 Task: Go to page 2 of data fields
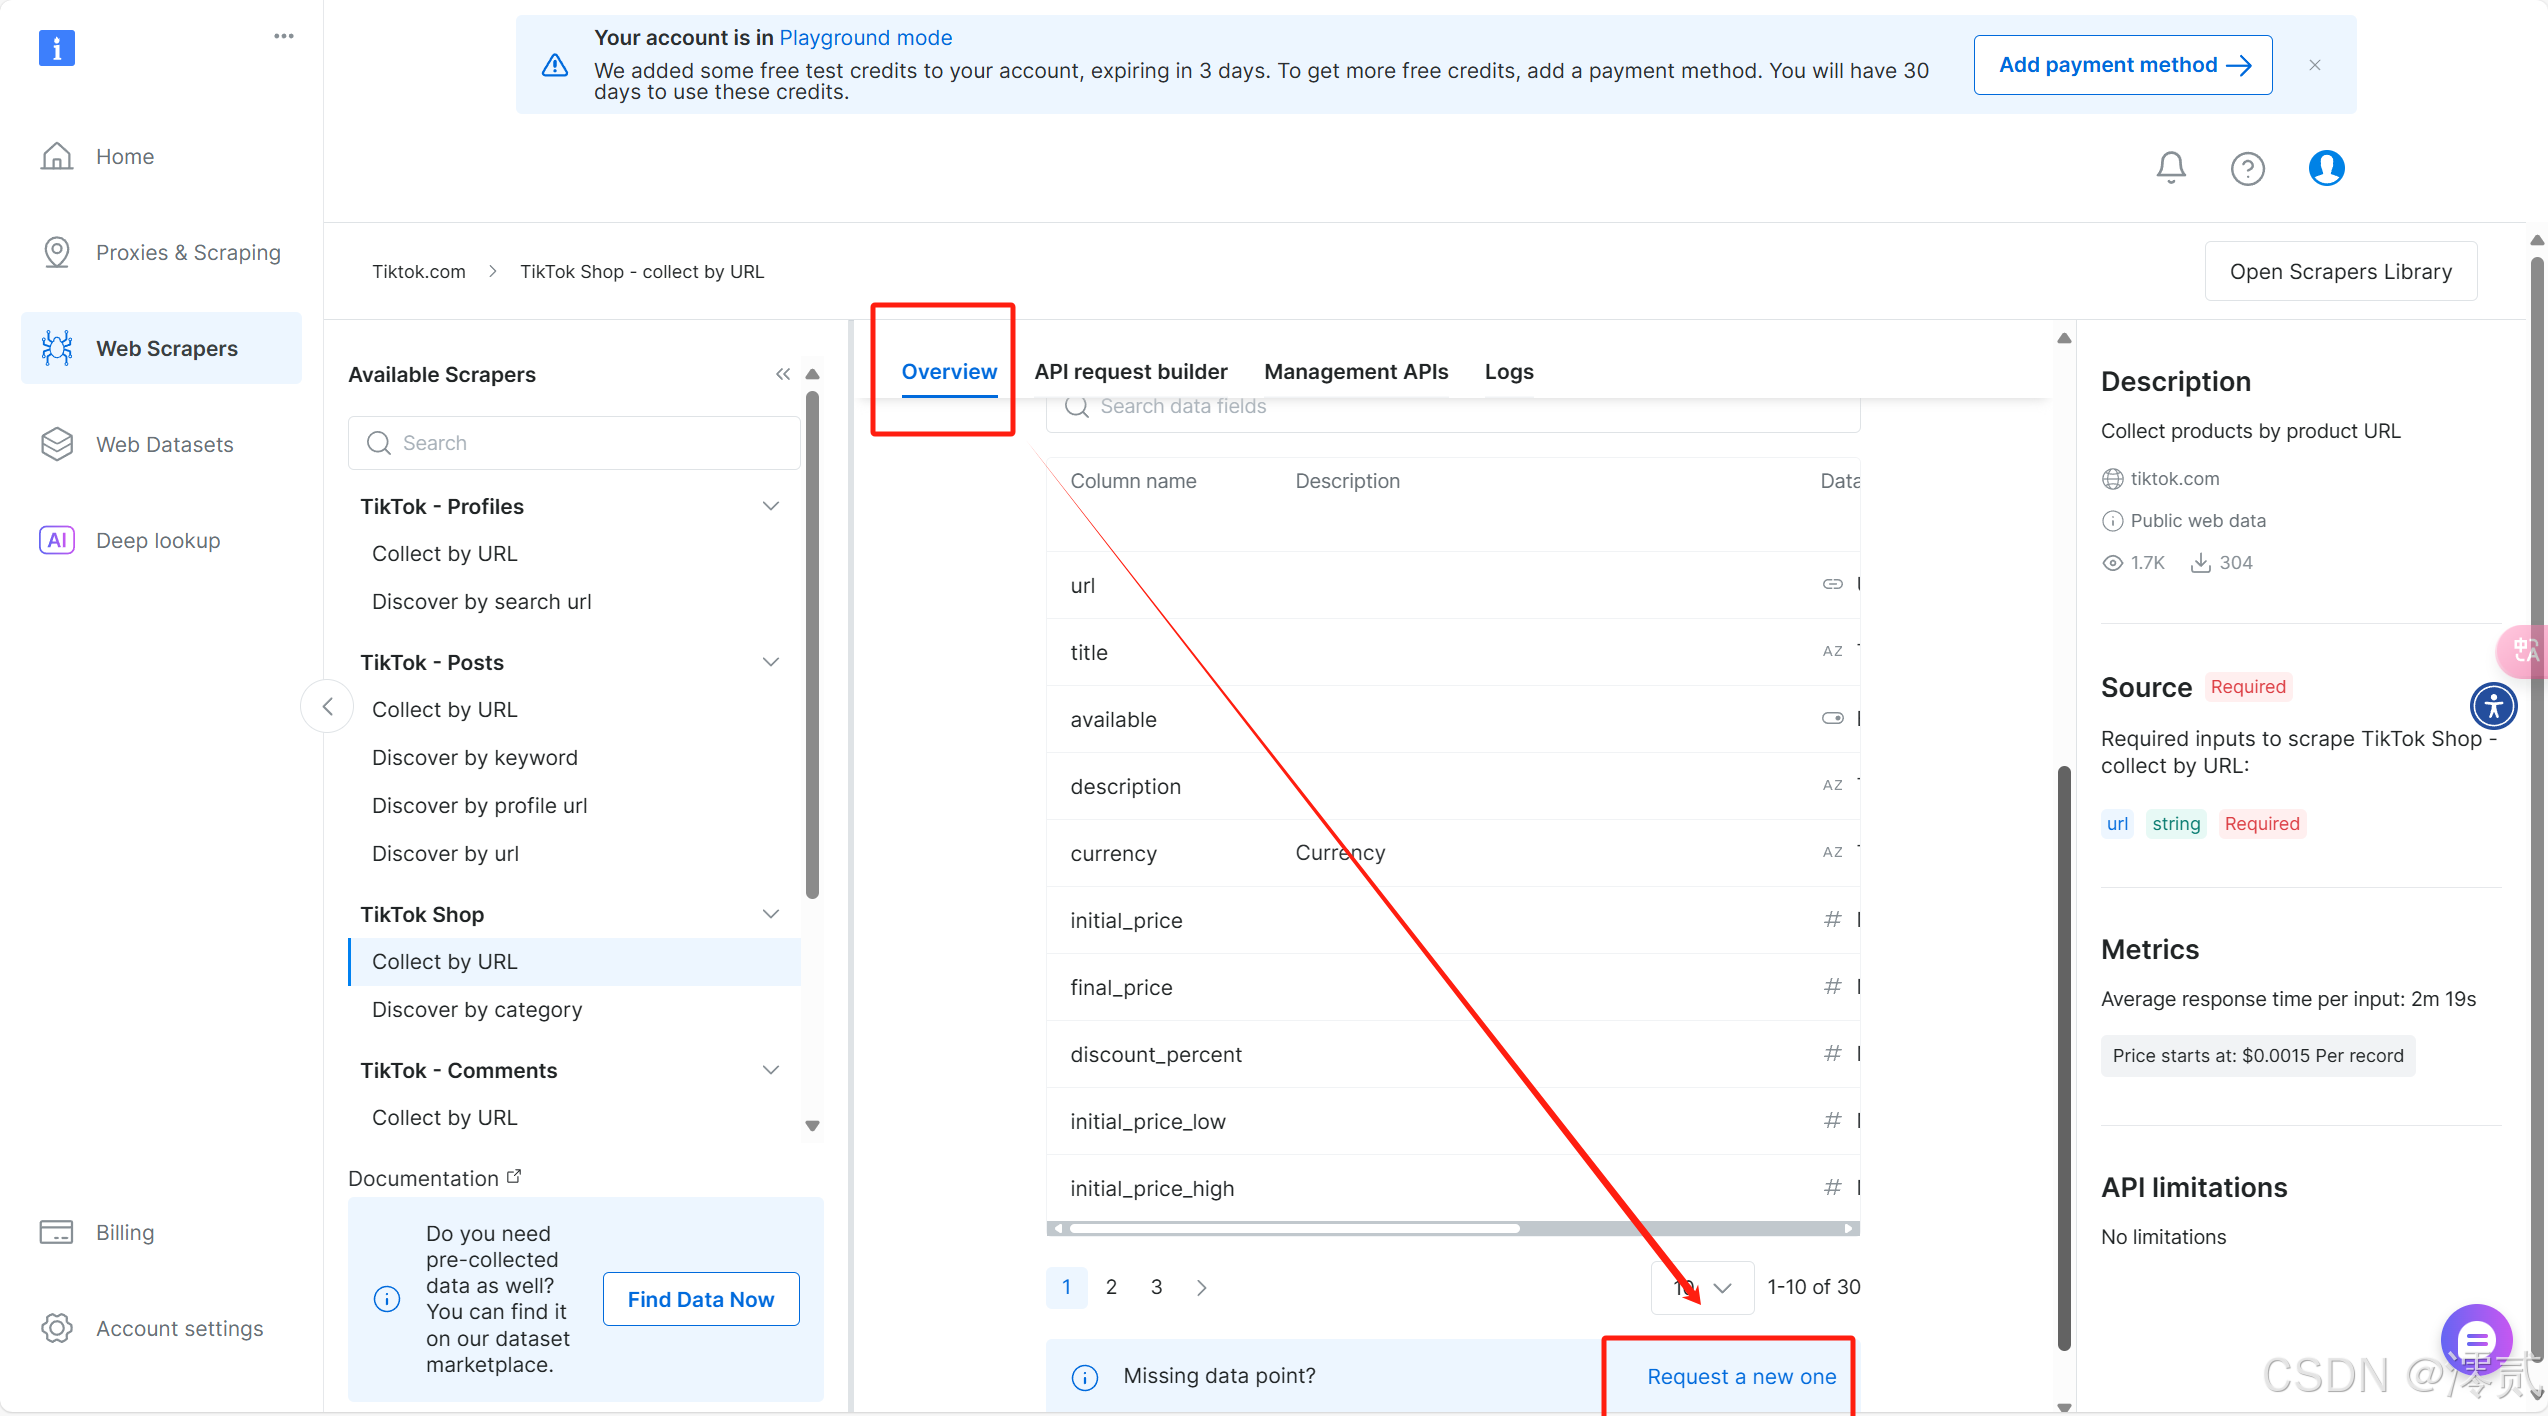[1111, 1287]
